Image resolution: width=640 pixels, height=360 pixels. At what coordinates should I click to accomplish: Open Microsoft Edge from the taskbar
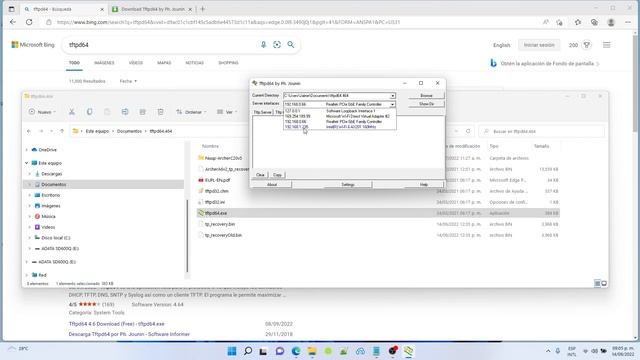(x=296, y=351)
